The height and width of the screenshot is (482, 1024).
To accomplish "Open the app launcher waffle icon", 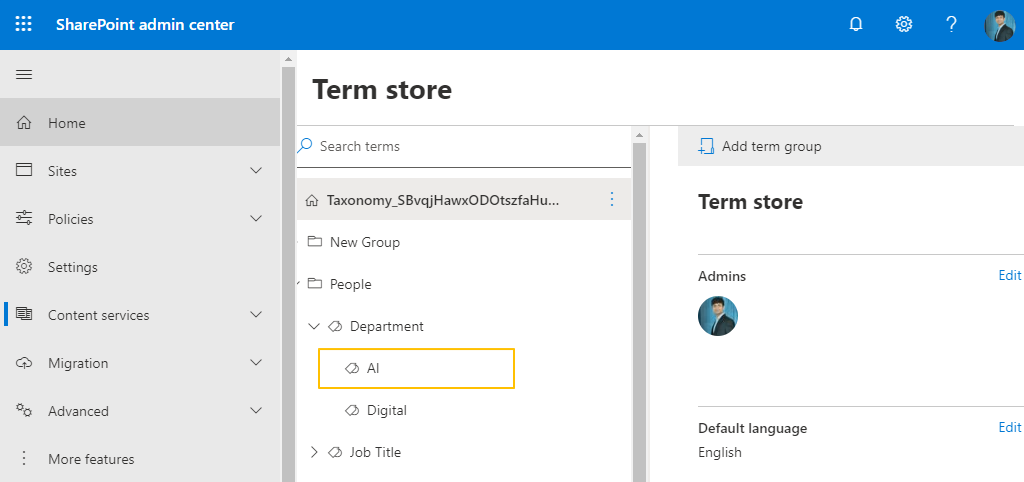I will click(x=24, y=24).
